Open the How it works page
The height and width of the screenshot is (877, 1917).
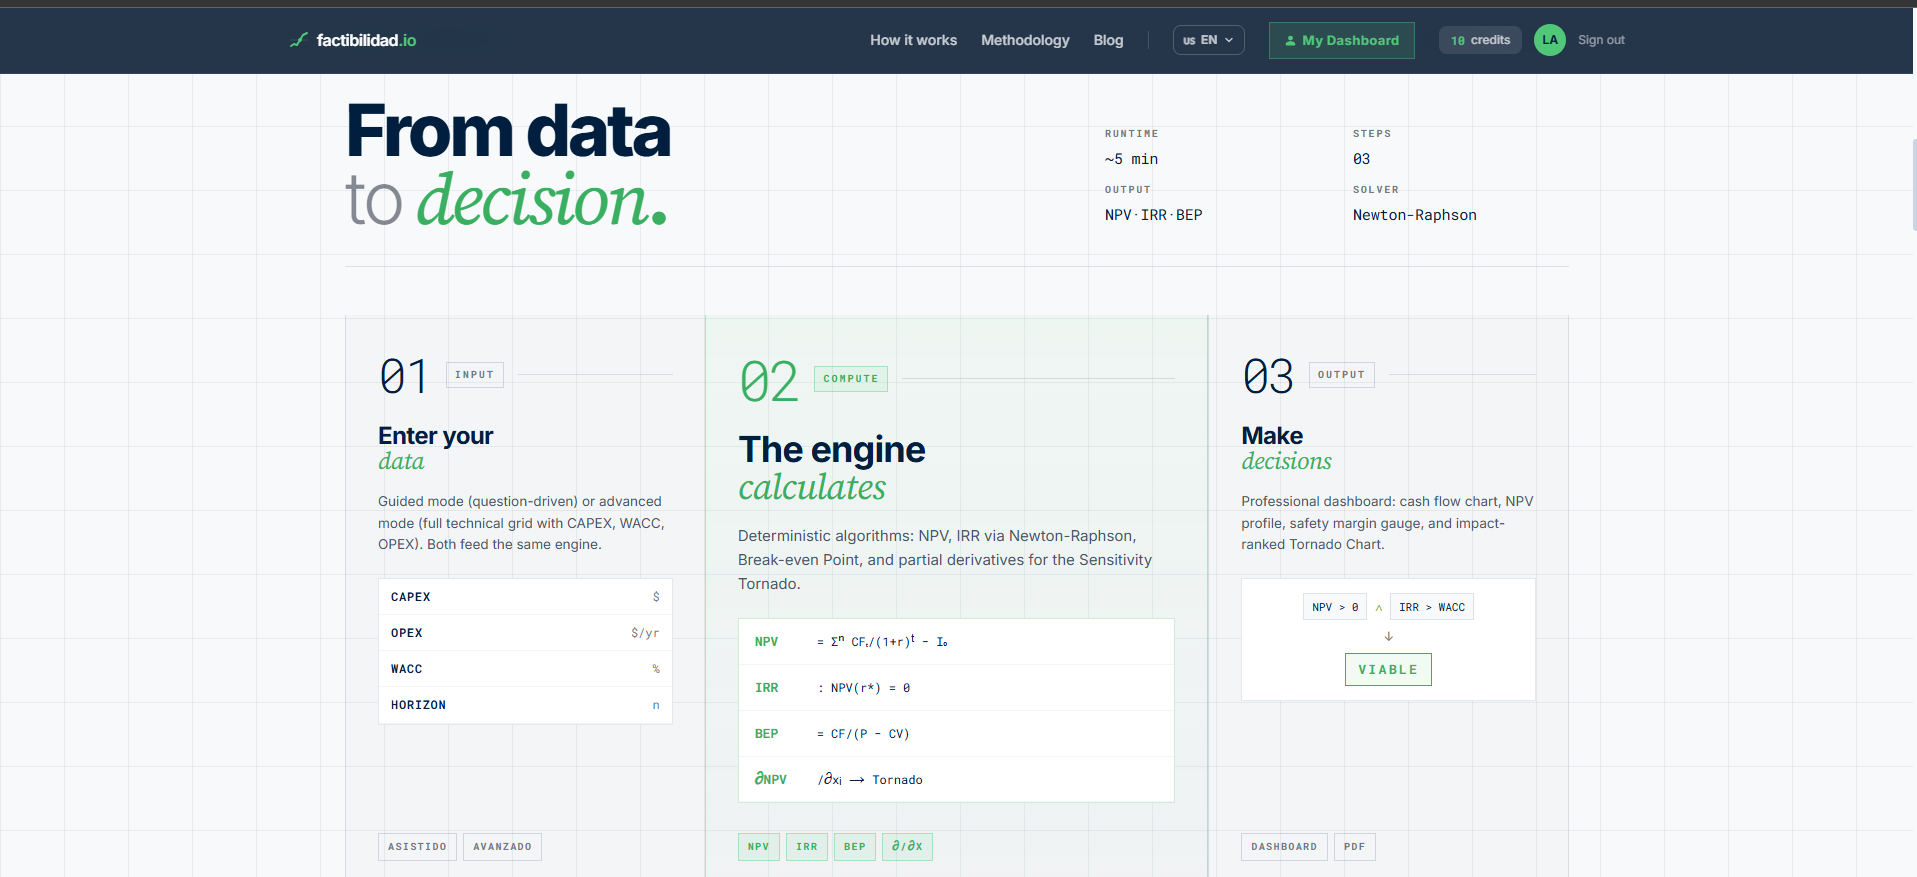click(913, 40)
